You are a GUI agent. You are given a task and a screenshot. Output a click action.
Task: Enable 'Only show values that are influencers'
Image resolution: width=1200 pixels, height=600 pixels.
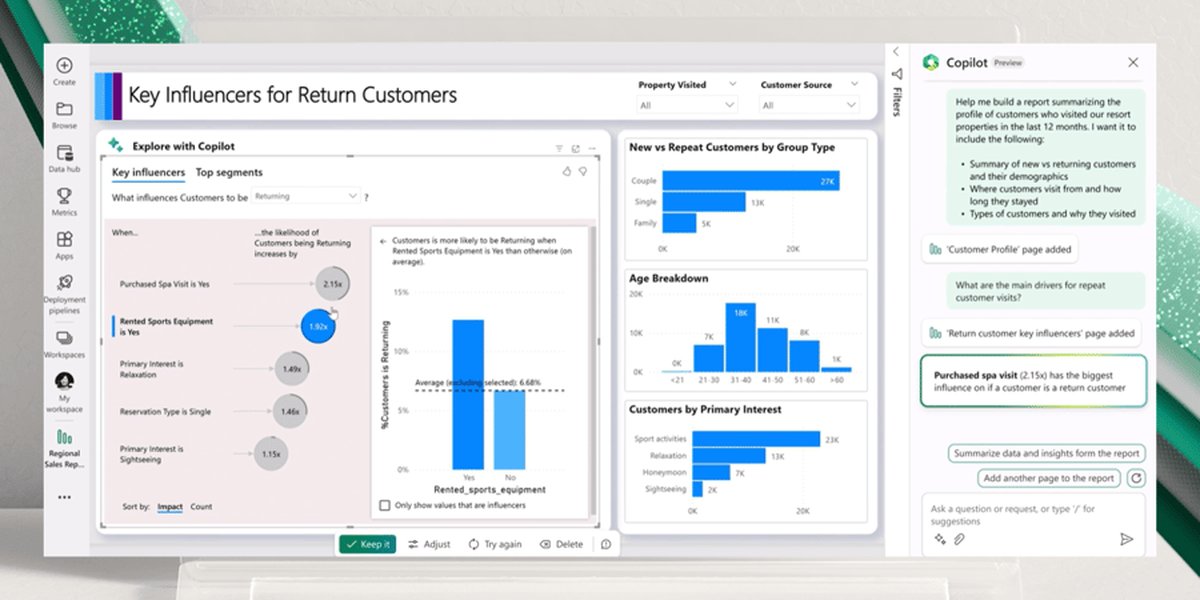[x=383, y=506]
